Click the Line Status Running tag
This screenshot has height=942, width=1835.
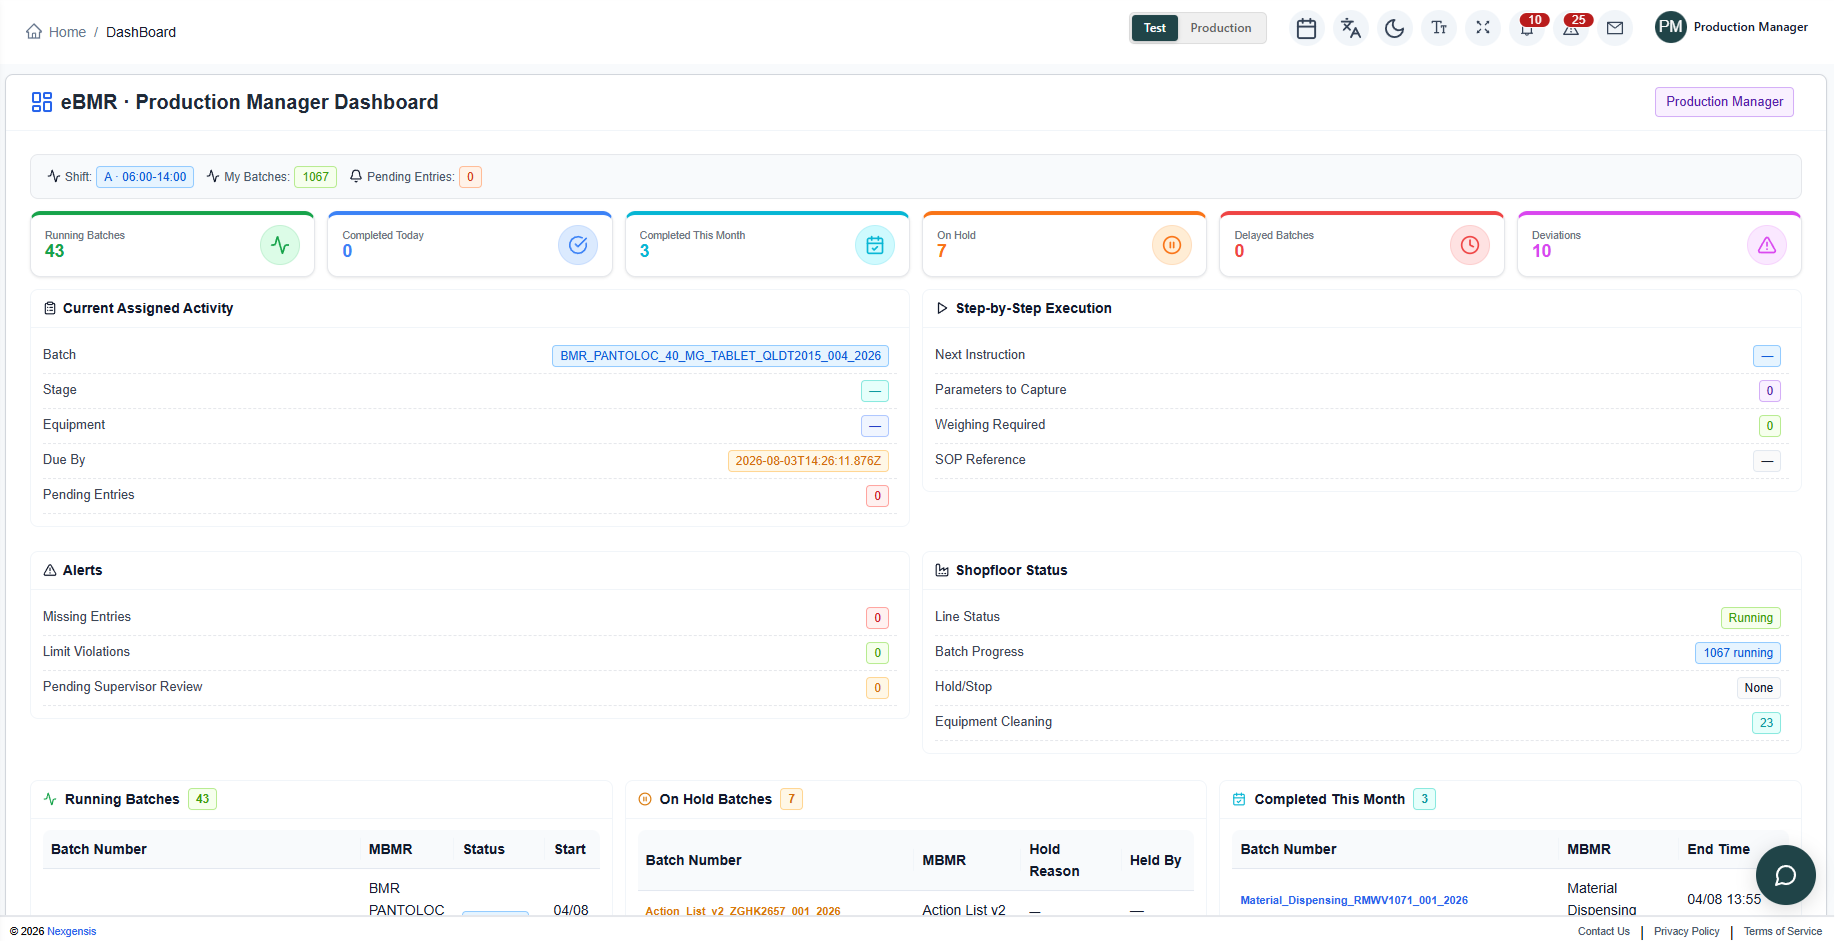click(1750, 618)
